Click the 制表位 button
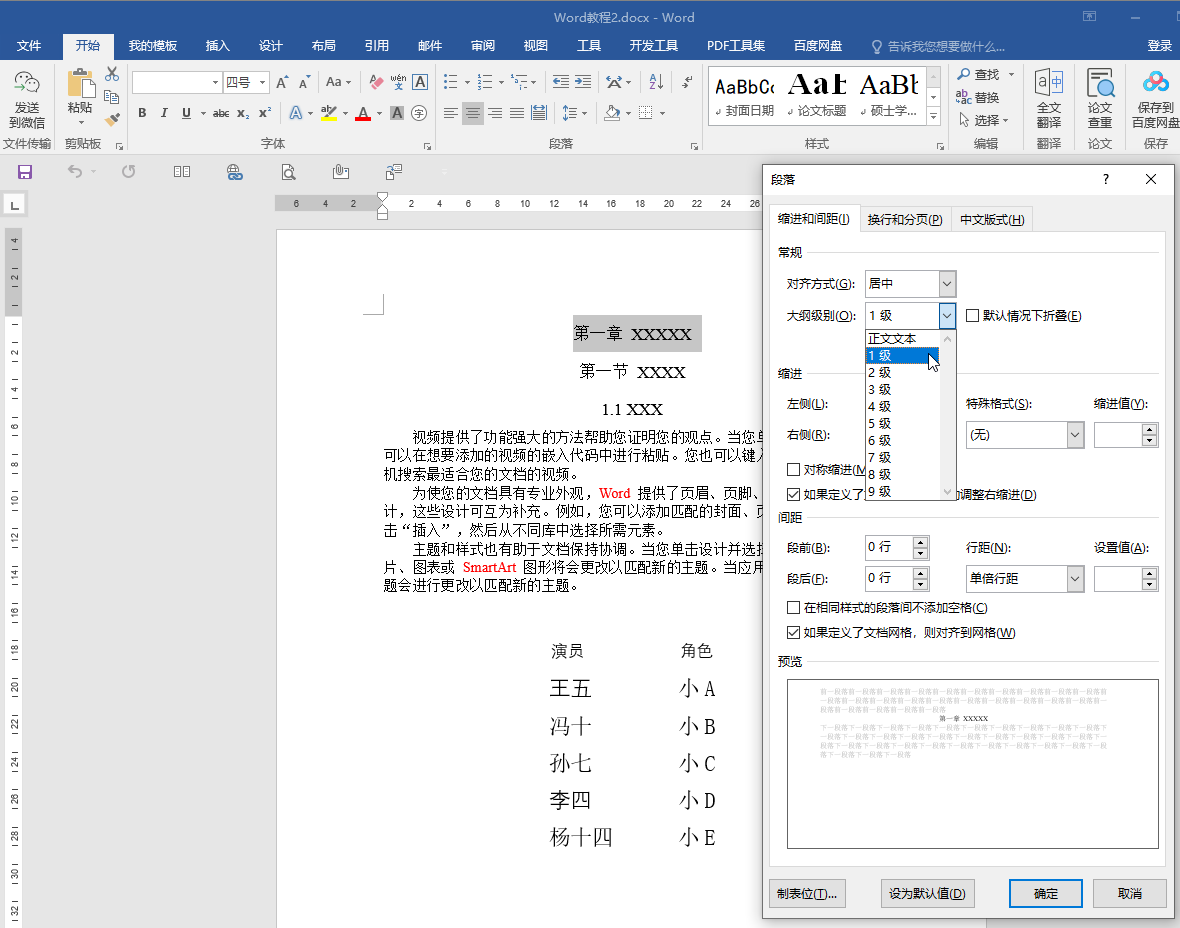This screenshot has height=928, width=1180. pos(807,893)
